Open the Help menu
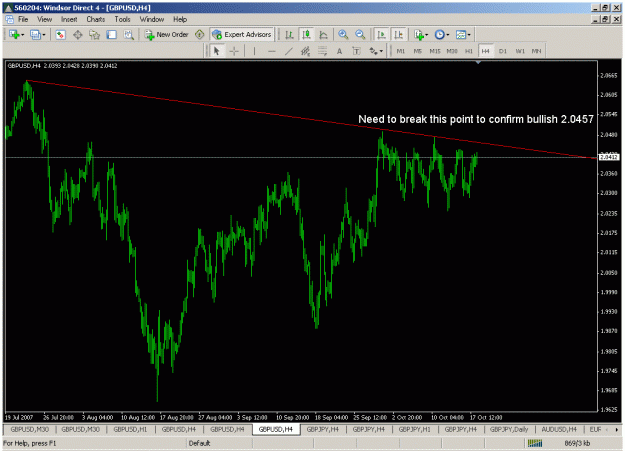 pyautogui.click(x=180, y=19)
